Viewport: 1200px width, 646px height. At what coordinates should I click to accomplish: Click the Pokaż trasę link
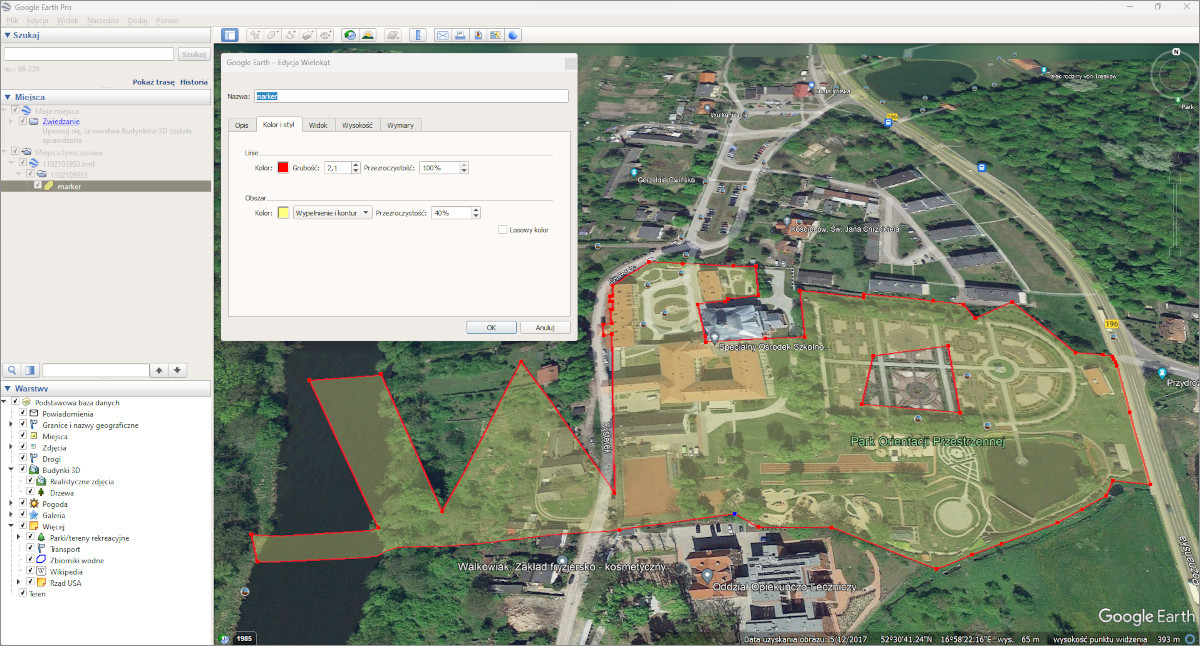pyautogui.click(x=154, y=82)
